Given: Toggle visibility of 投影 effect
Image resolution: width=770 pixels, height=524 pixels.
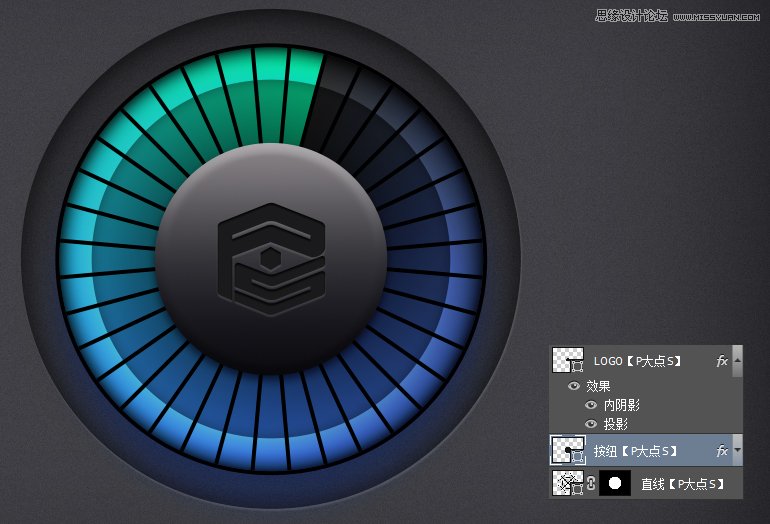Looking at the screenshot, I should 592,424.
